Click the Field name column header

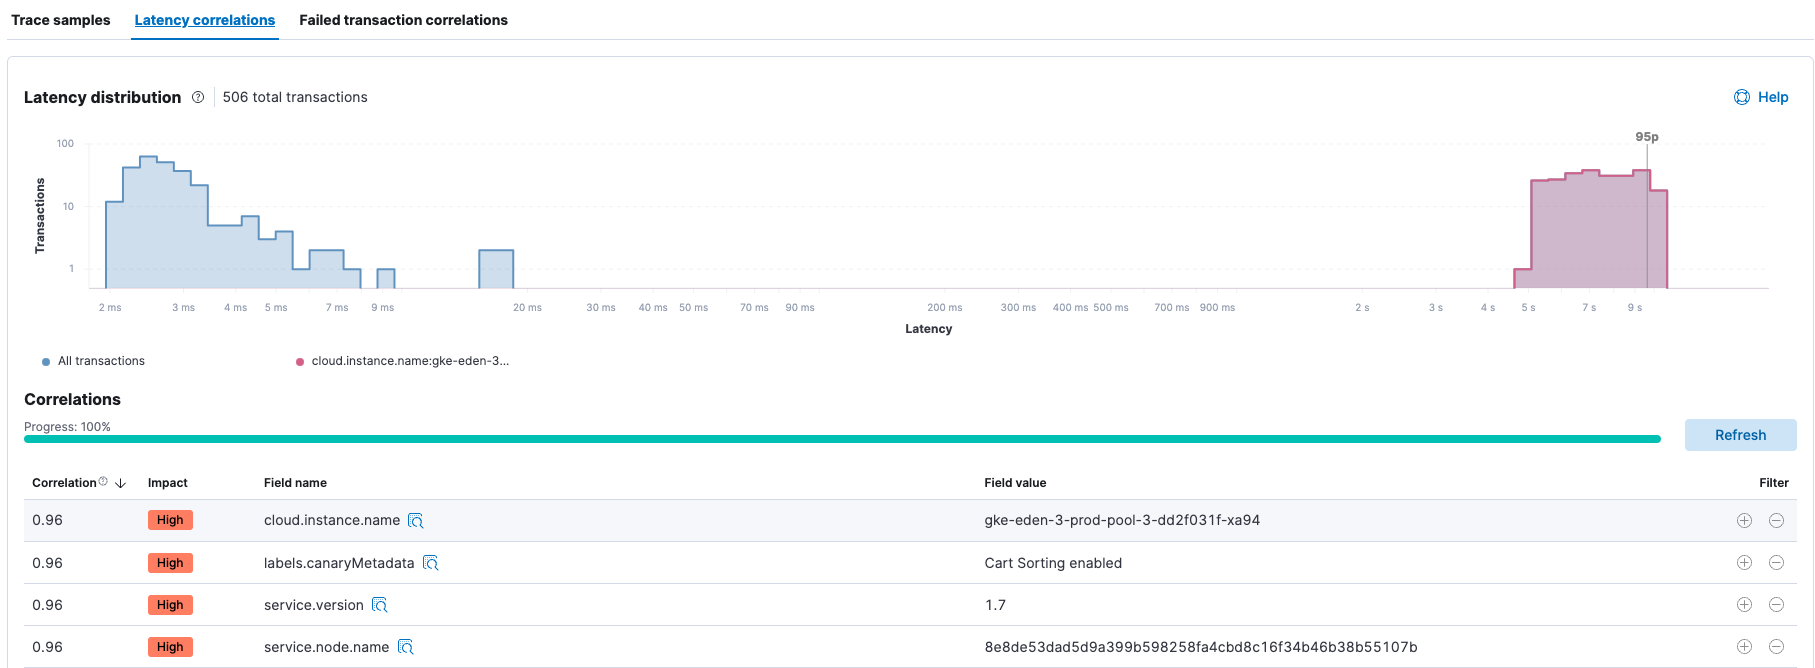295,483
